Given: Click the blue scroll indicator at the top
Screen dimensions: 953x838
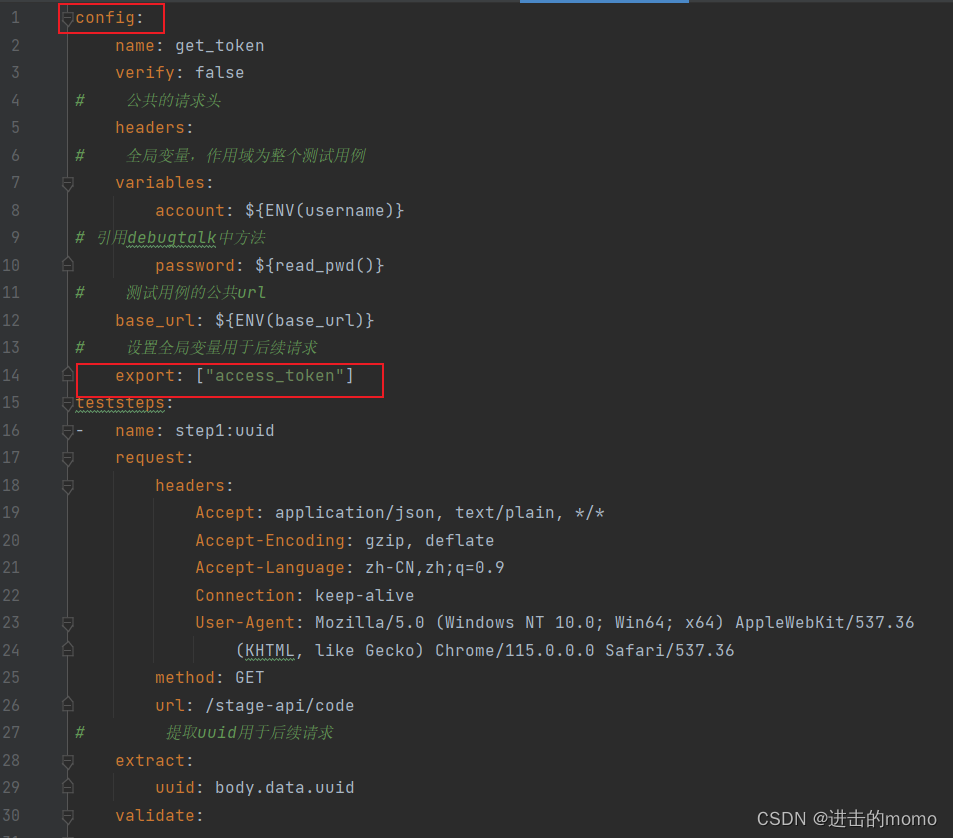Looking at the screenshot, I should coord(604,3).
